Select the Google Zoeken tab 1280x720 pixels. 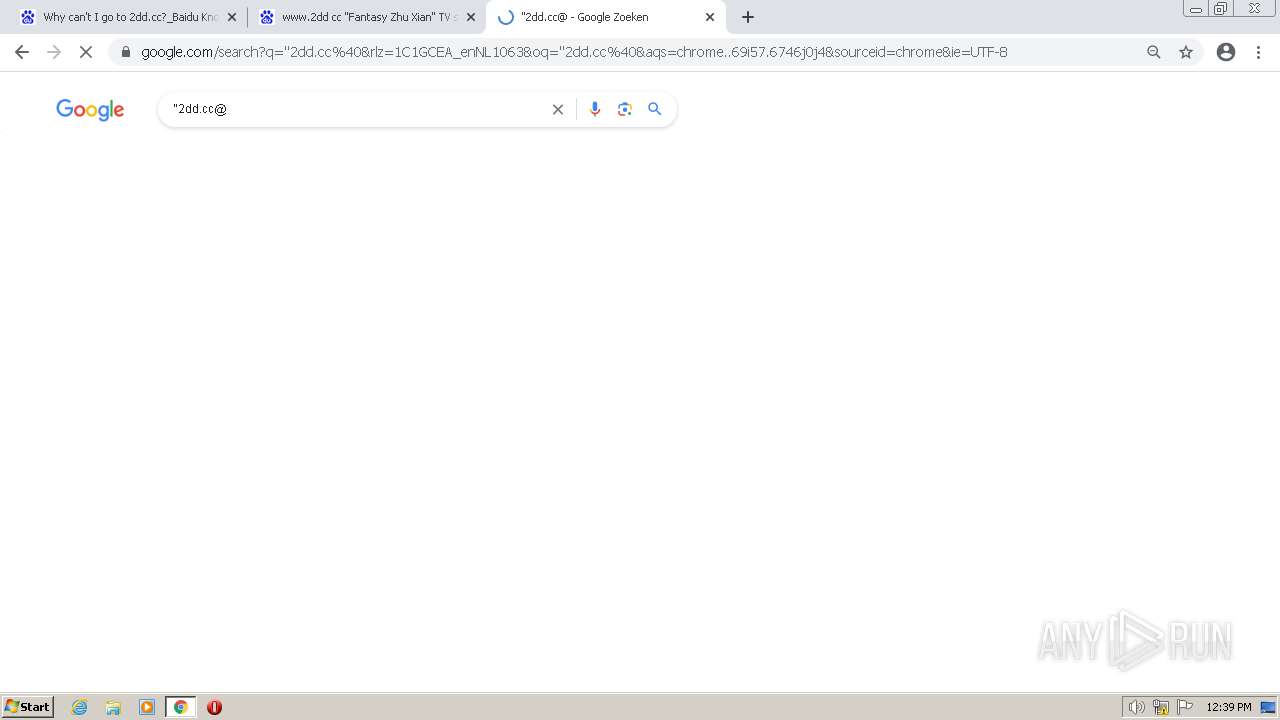(x=606, y=17)
